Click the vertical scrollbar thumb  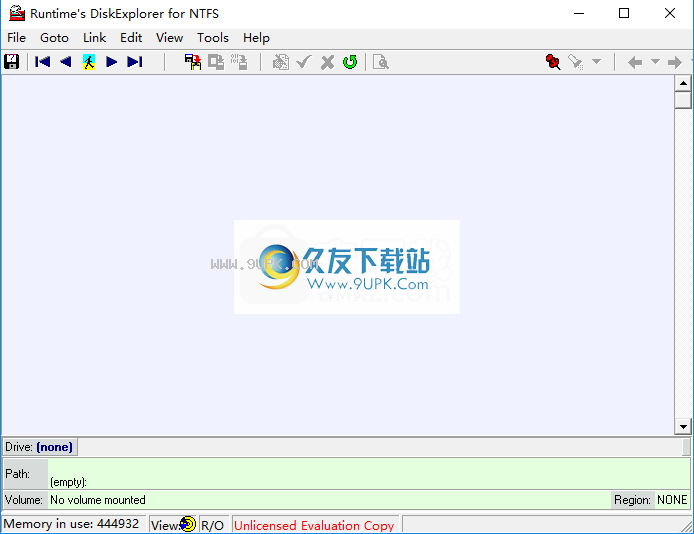(683, 100)
